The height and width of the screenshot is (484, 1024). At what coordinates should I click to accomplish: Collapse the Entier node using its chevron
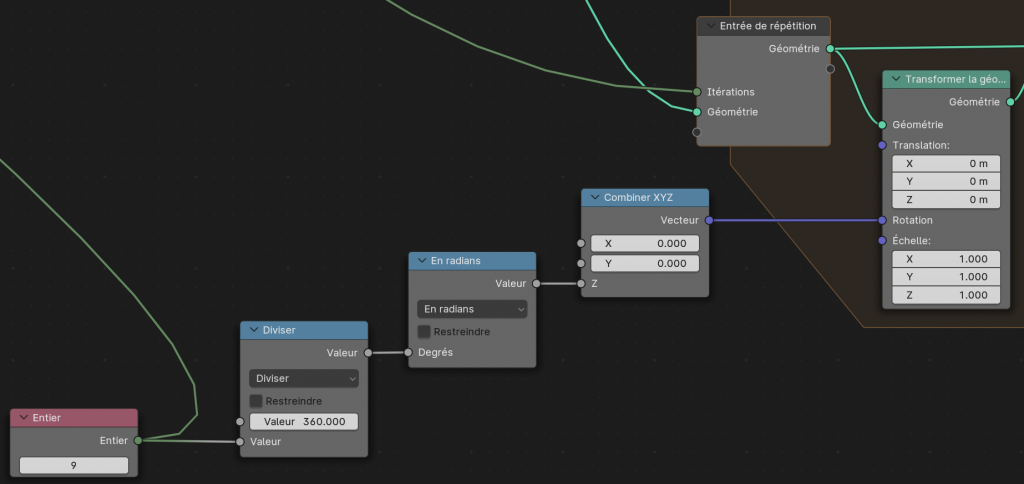pyautogui.click(x=22, y=417)
